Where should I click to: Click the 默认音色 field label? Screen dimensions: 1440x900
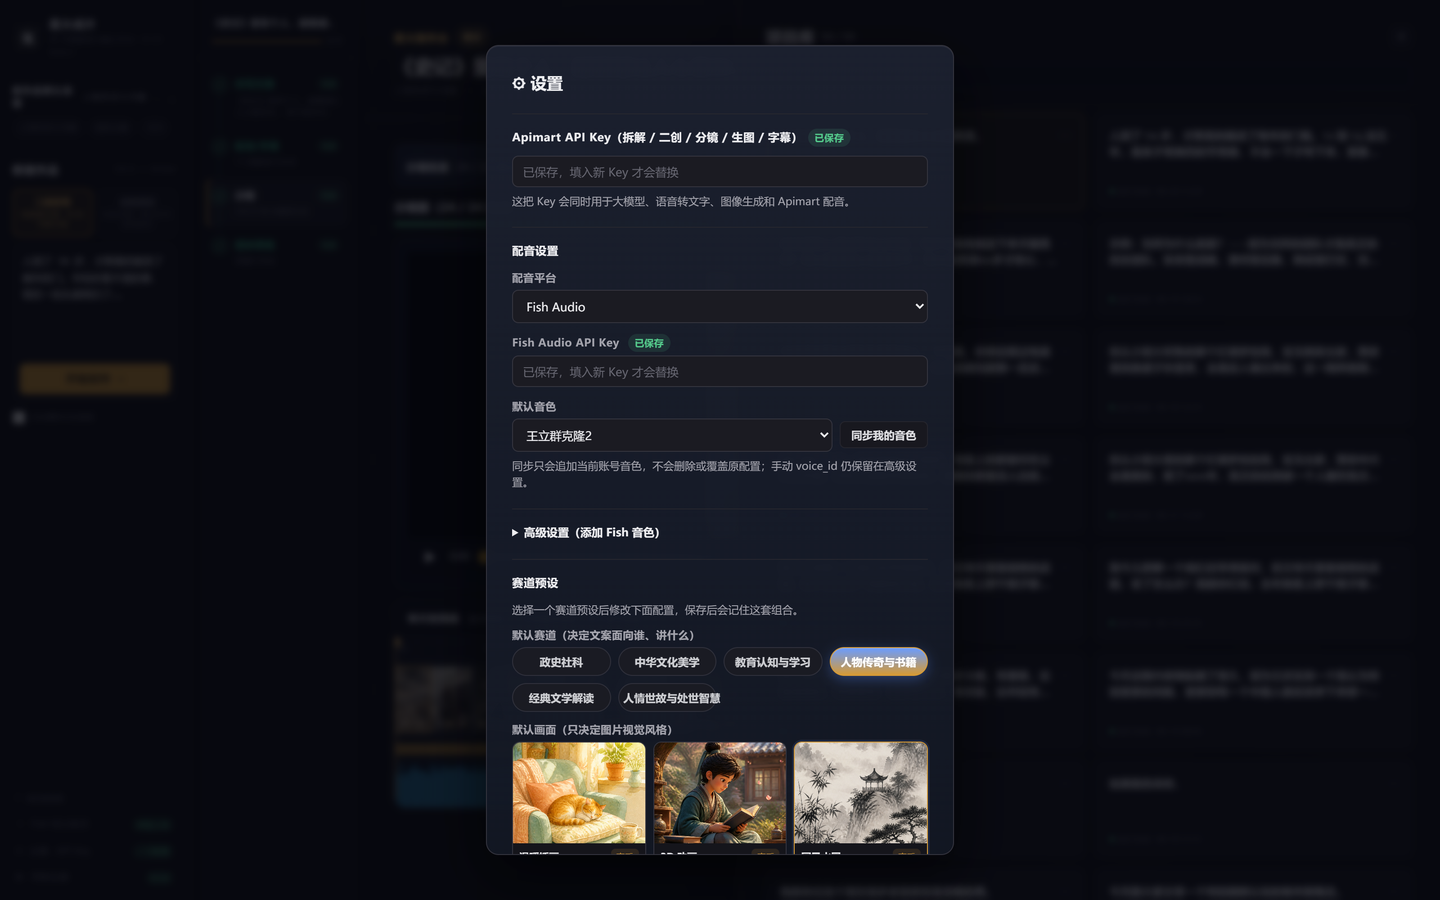534,407
